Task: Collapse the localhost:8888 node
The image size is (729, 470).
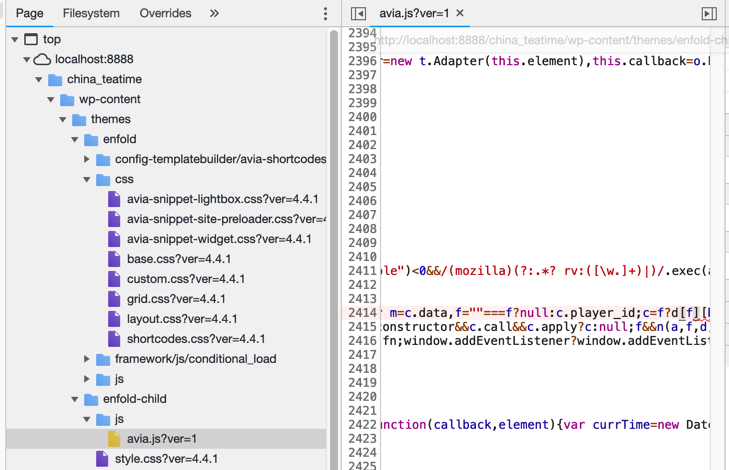Action: click(x=27, y=60)
